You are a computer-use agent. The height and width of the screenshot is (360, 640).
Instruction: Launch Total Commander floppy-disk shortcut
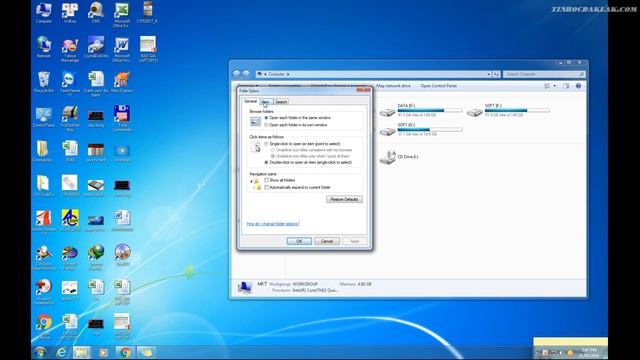(122, 118)
